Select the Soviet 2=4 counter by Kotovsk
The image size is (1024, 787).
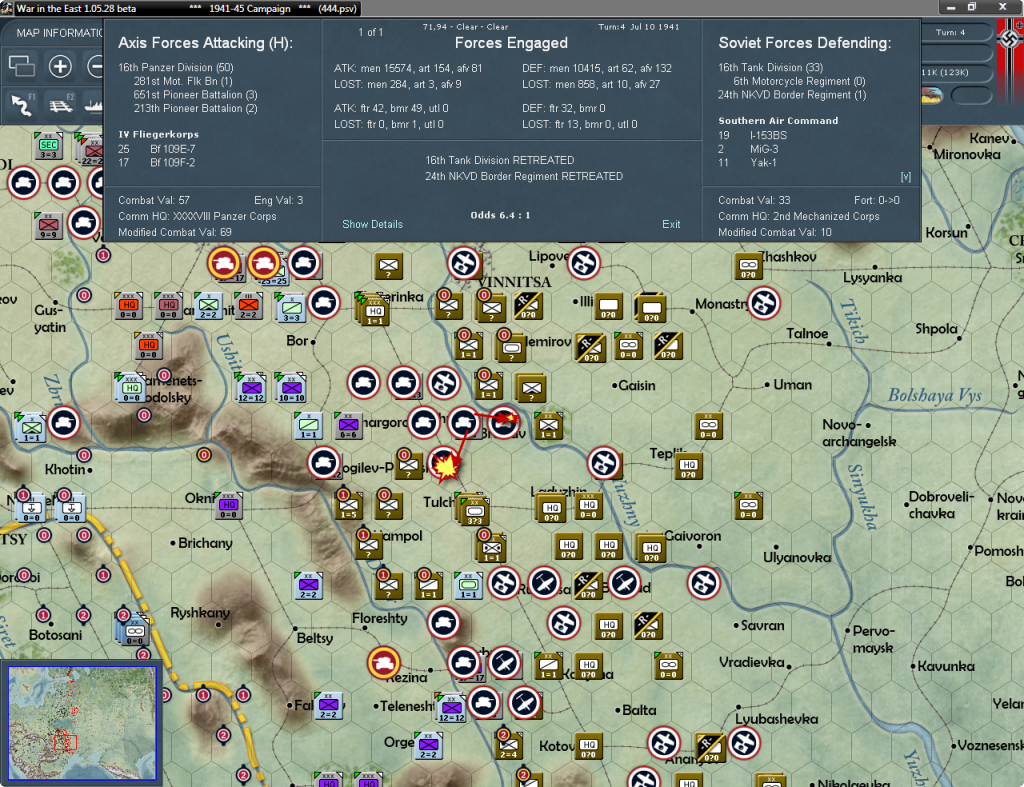[x=509, y=745]
